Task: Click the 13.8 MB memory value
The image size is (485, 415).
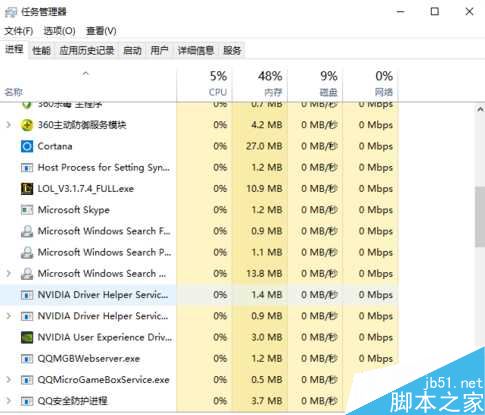Action: [x=264, y=274]
